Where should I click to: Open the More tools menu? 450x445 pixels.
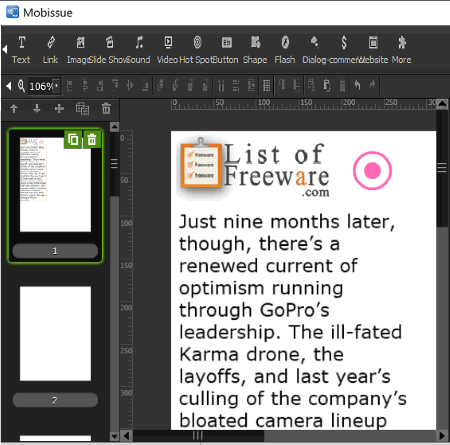402,50
